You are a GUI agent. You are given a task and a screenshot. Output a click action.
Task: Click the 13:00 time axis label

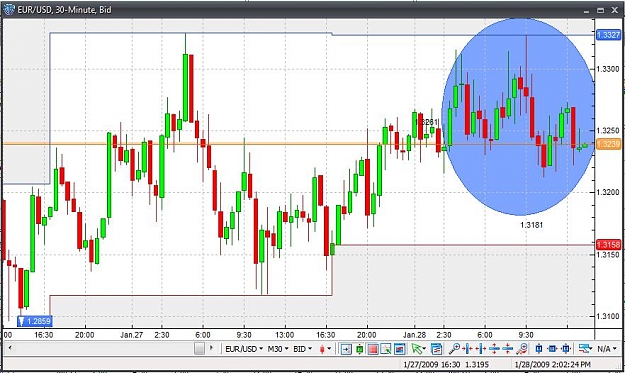point(285,335)
